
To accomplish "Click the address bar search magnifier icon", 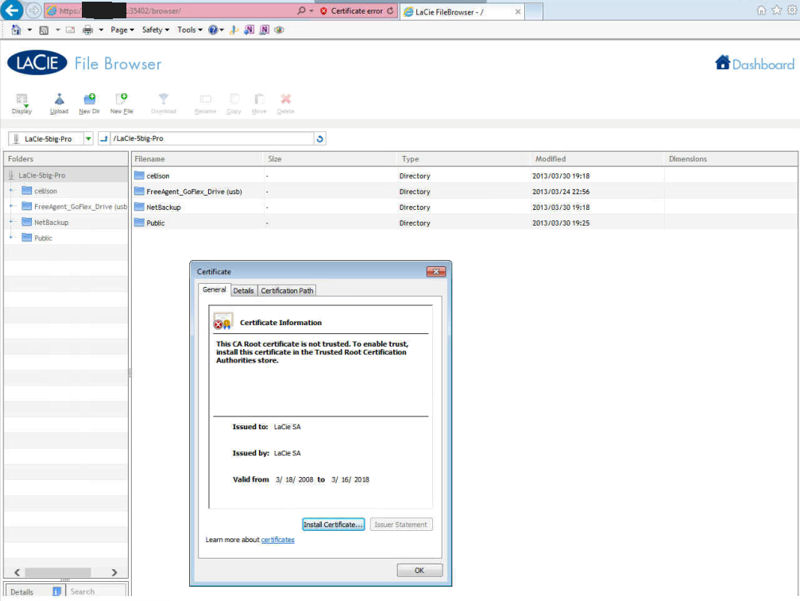I will tap(301, 10).
